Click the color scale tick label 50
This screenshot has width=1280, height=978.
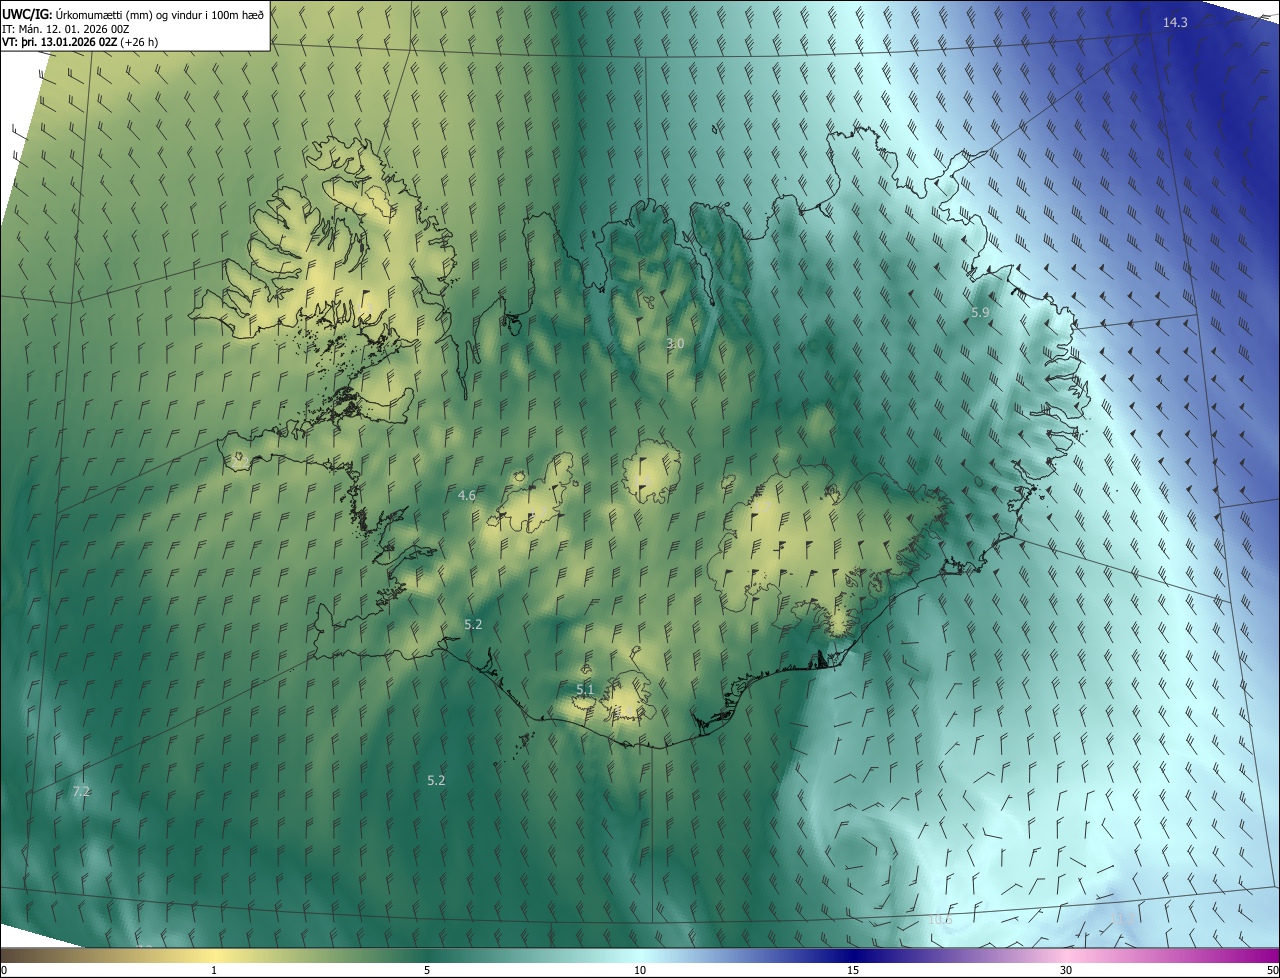pyautogui.click(x=1272, y=970)
